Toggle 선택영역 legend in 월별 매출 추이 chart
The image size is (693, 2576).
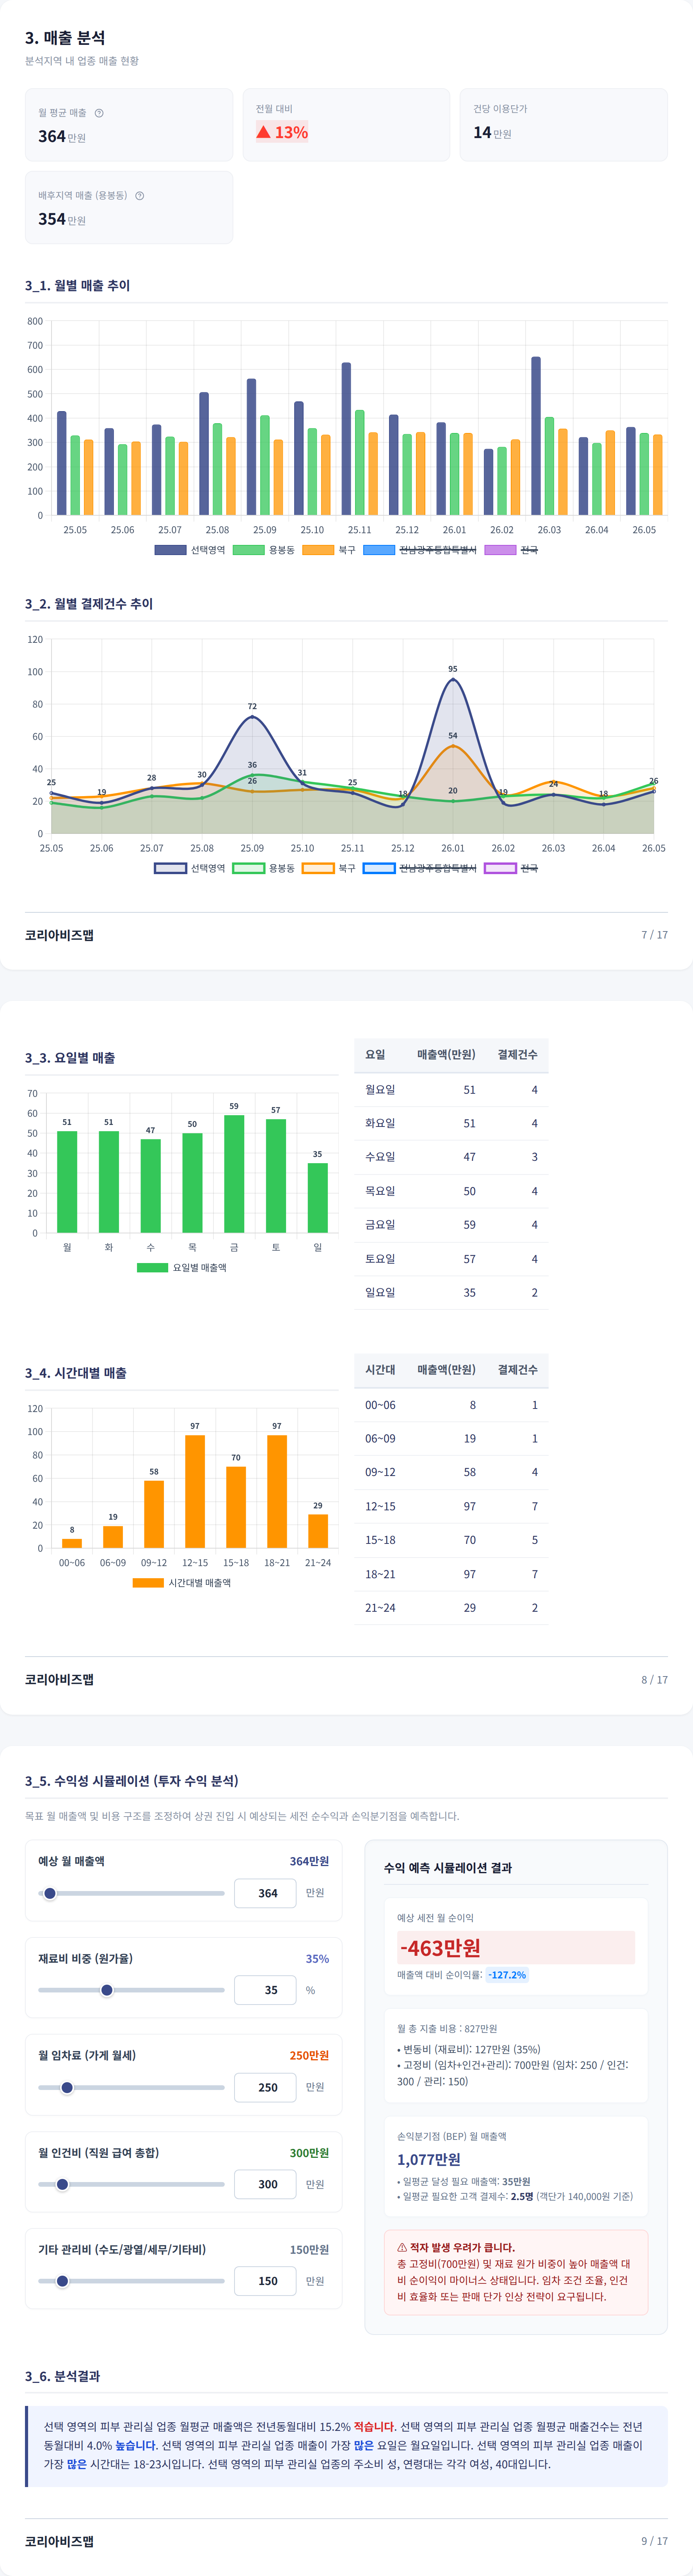click(190, 550)
